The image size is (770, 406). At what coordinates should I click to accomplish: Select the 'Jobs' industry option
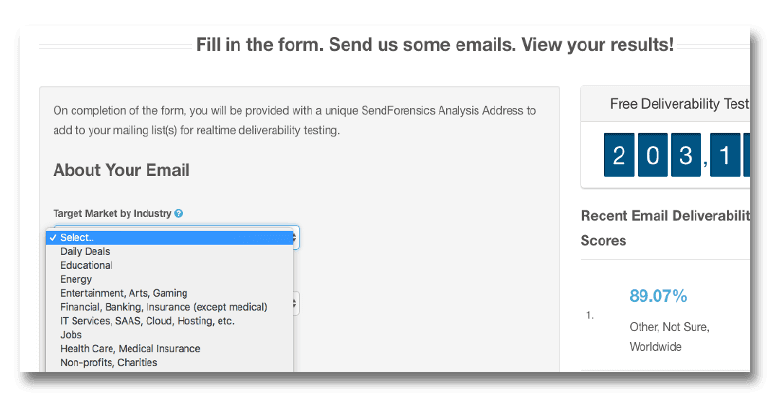pyautogui.click(x=72, y=335)
